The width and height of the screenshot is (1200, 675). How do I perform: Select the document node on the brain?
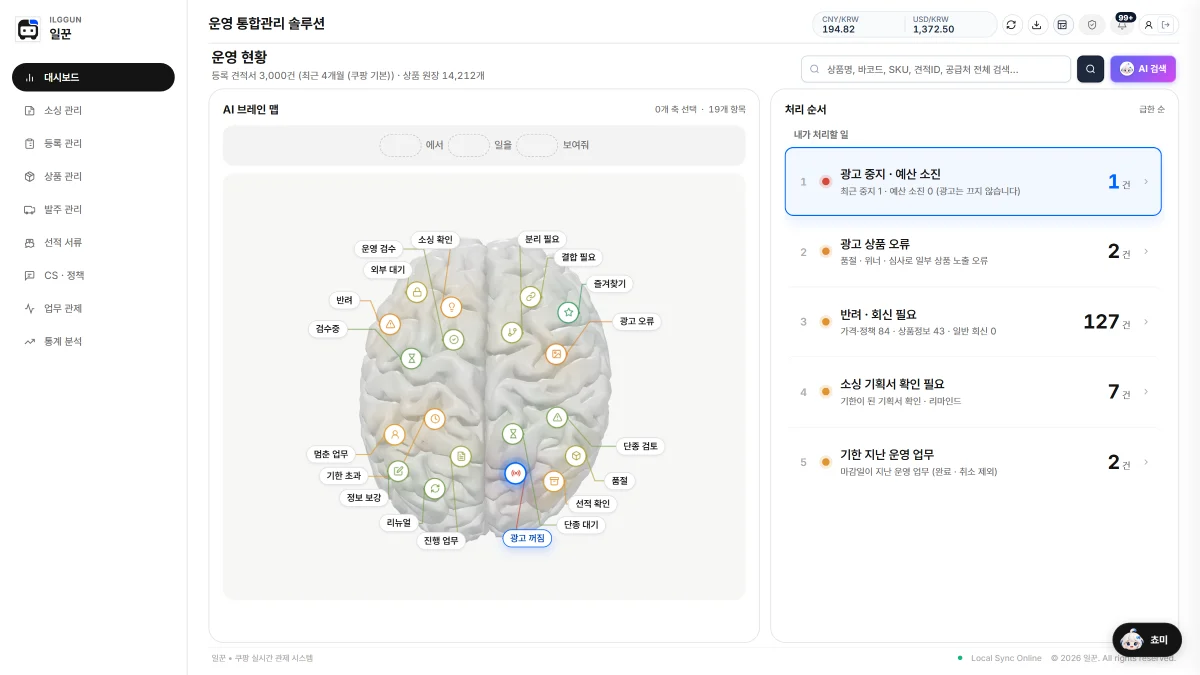click(460, 456)
